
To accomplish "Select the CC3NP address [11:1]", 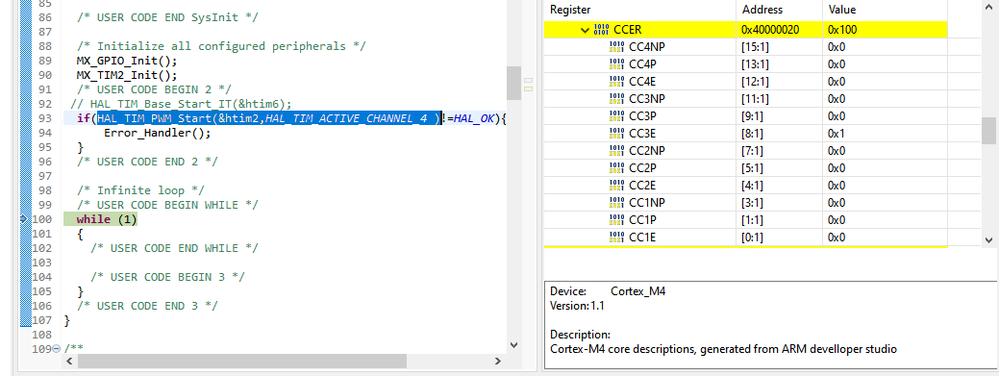I will 755,99.
